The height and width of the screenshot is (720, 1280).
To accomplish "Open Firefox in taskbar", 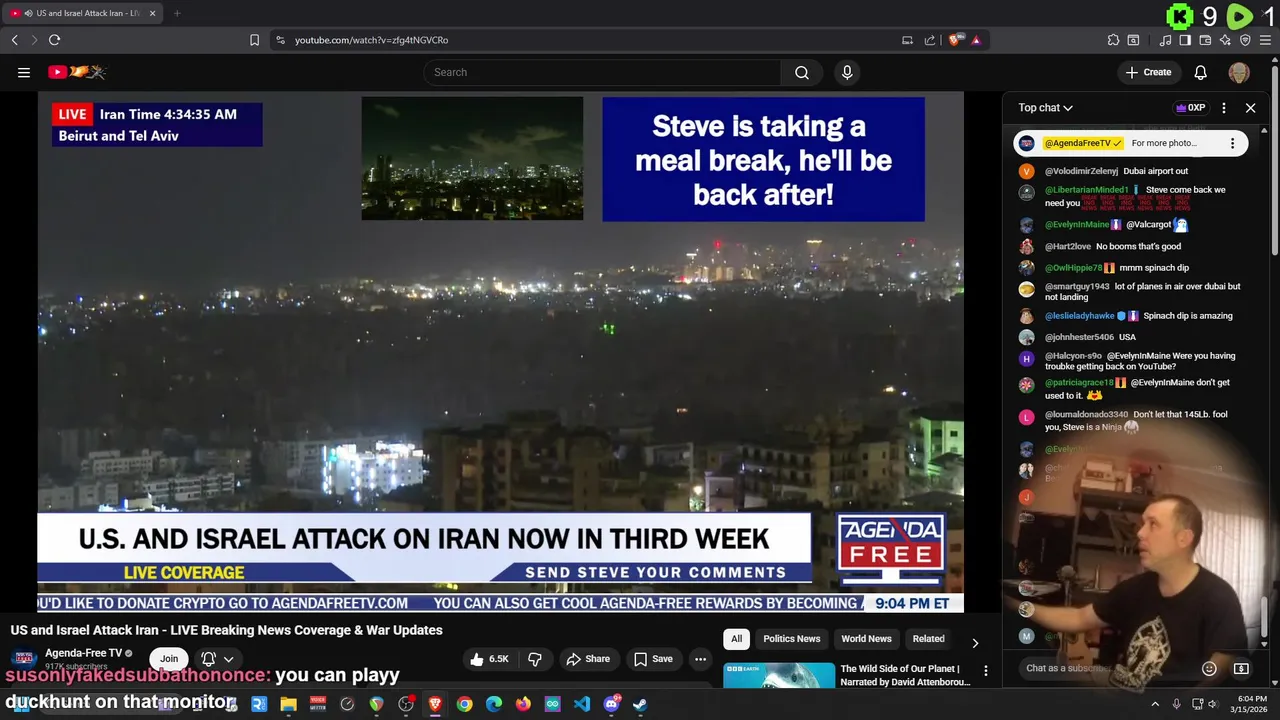I will (x=523, y=704).
